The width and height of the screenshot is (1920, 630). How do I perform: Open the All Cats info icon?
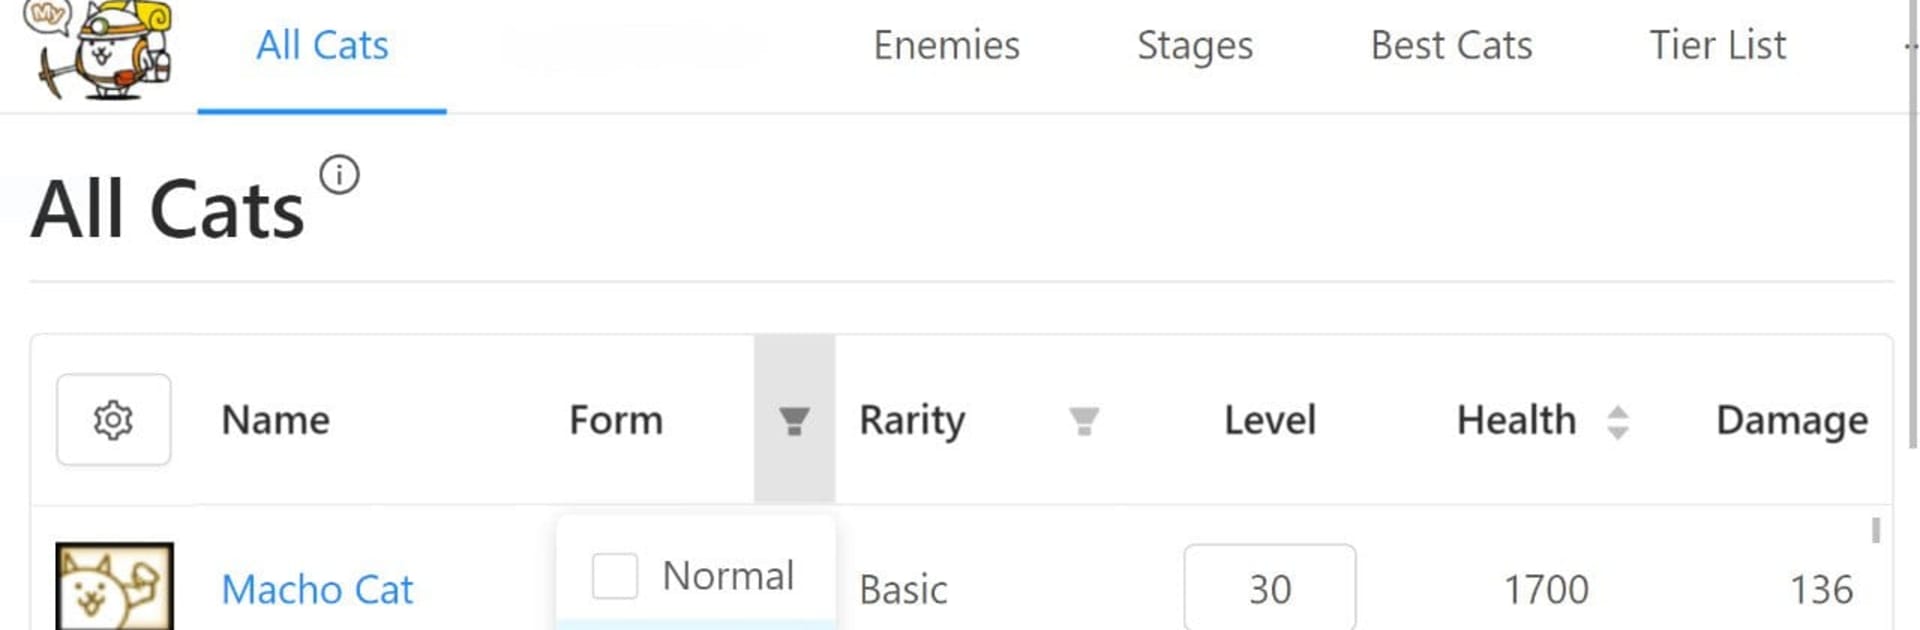(x=339, y=175)
